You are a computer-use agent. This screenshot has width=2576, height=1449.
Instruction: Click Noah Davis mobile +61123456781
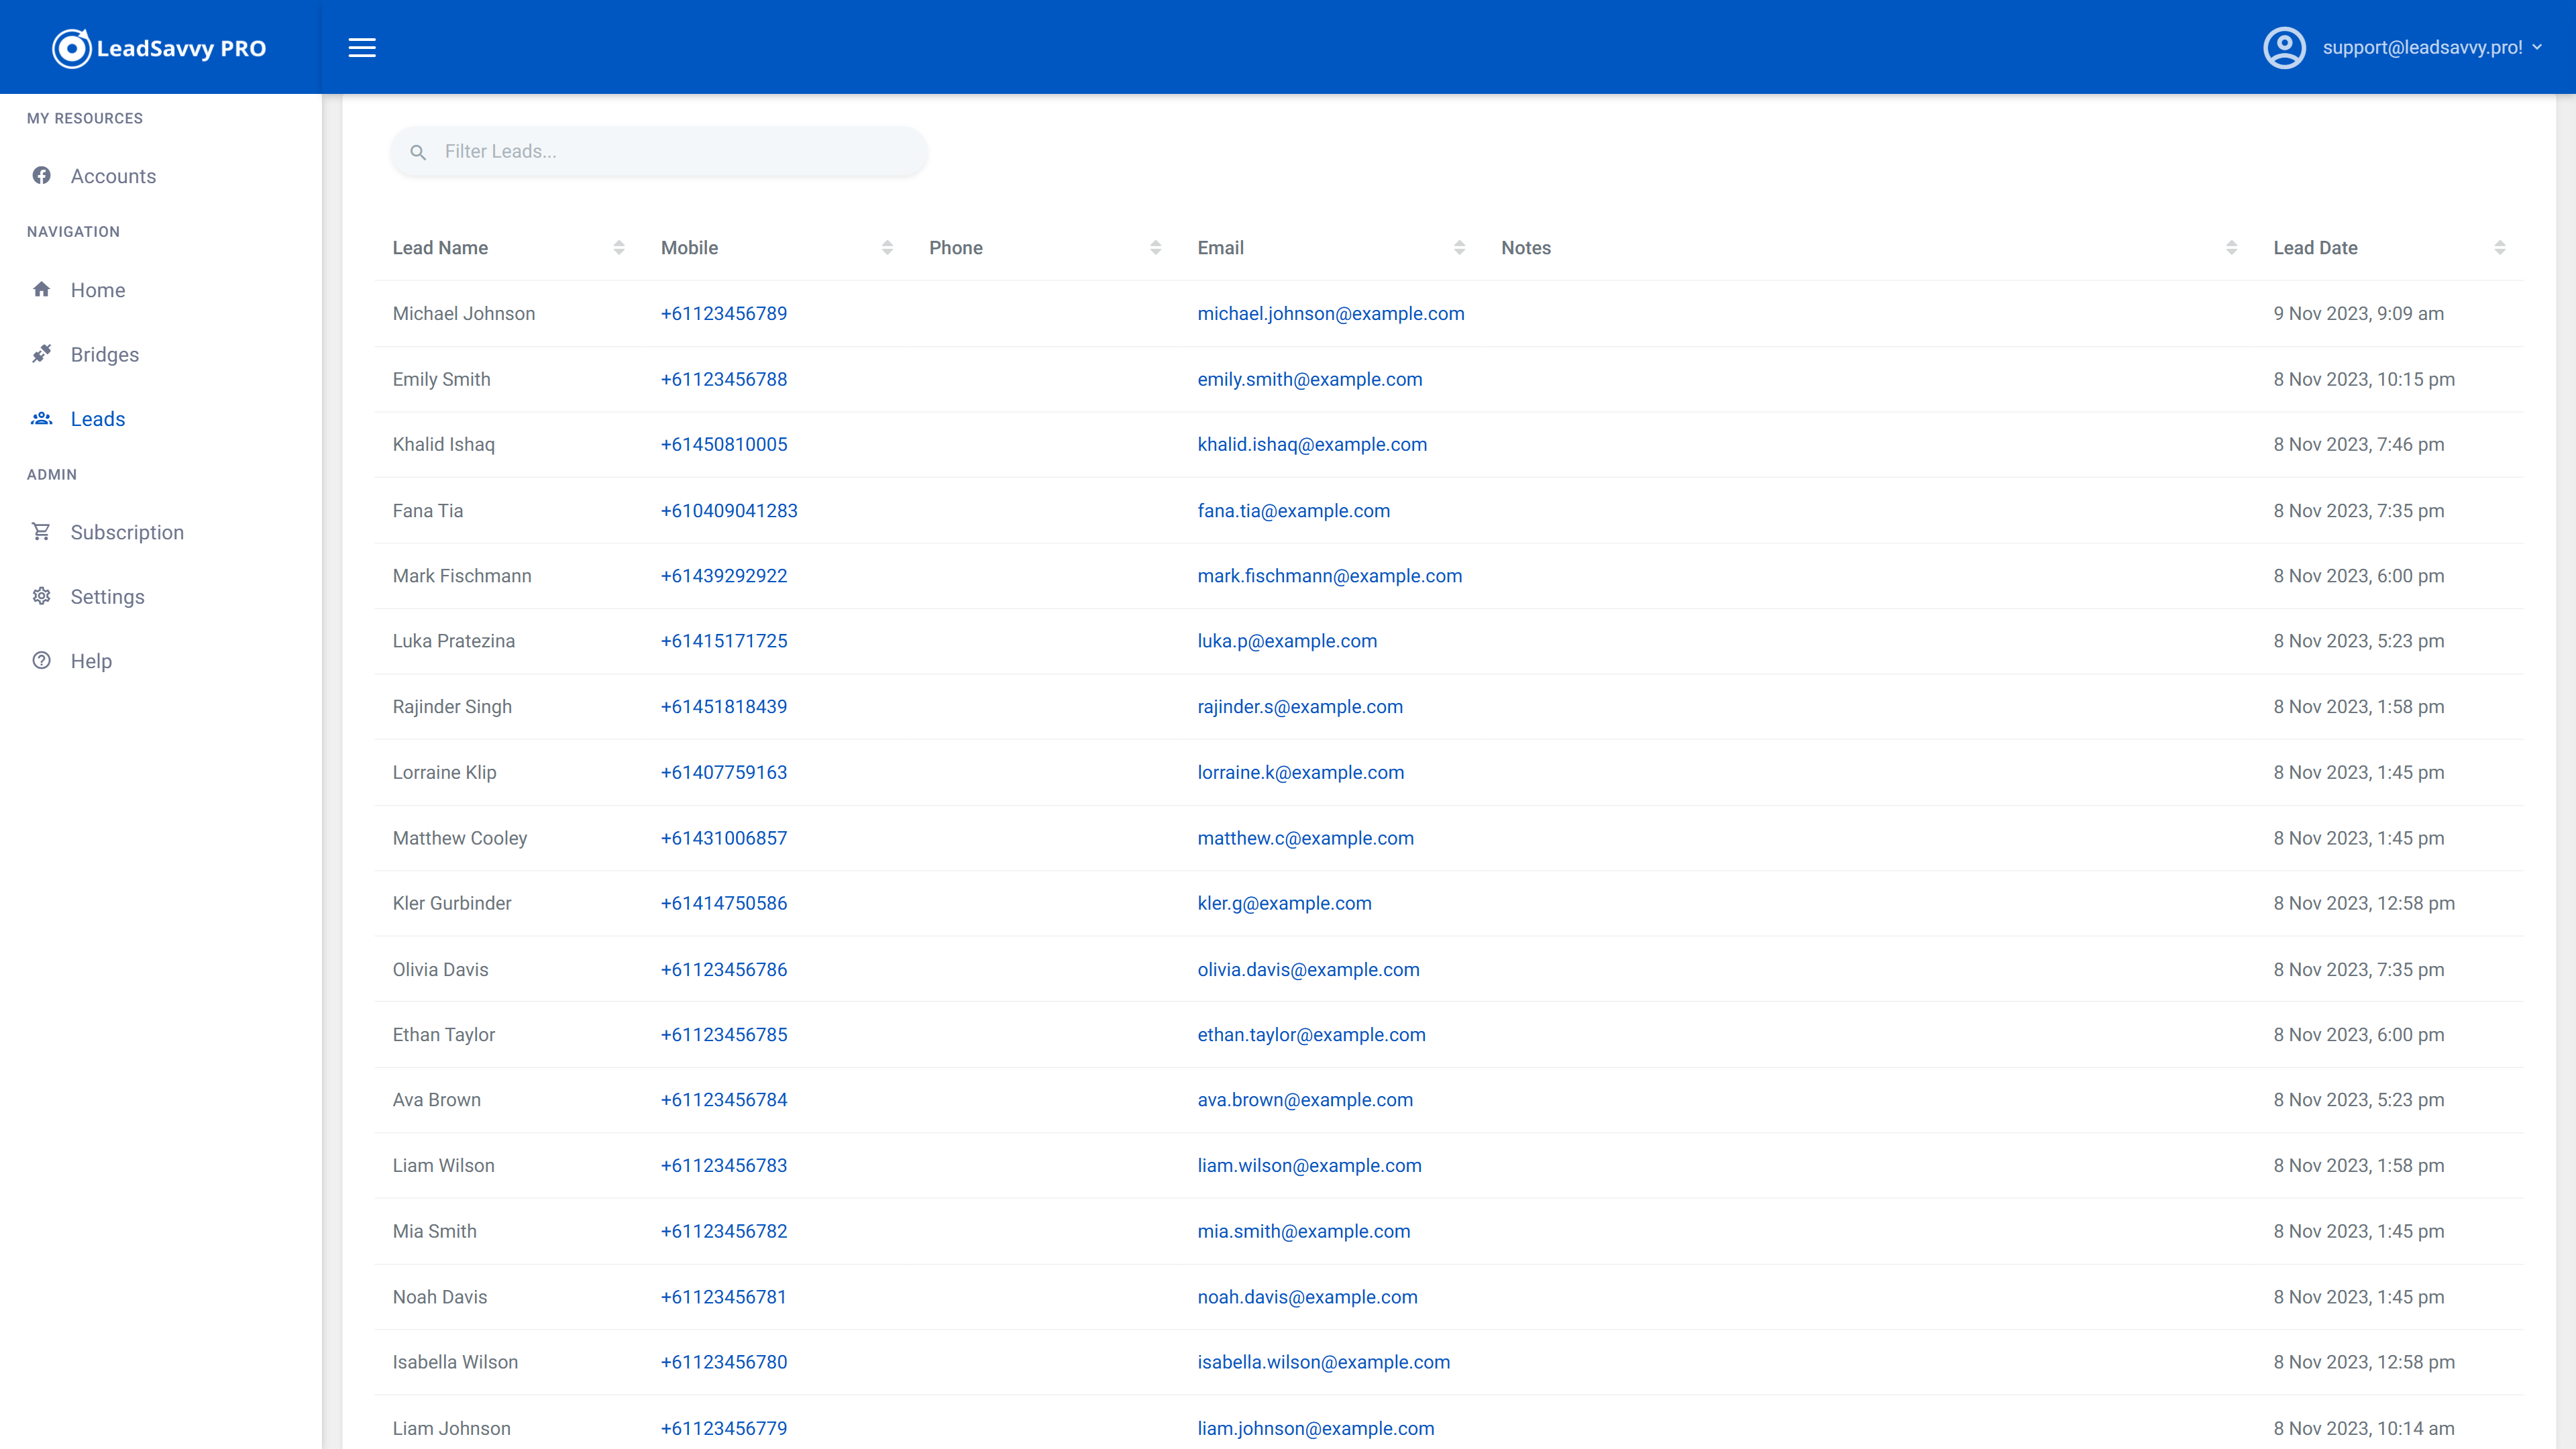click(x=724, y=1297)
